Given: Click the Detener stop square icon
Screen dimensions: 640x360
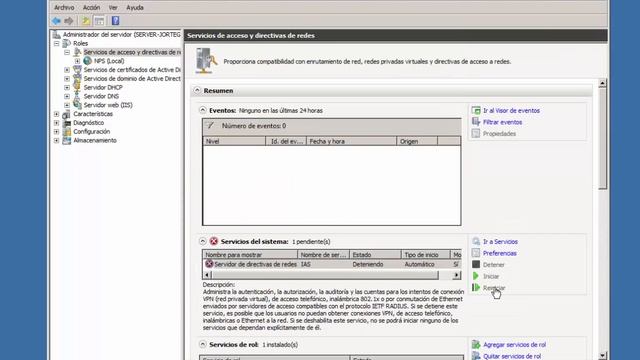Looking at the screenshot, I should coord(476,264).
